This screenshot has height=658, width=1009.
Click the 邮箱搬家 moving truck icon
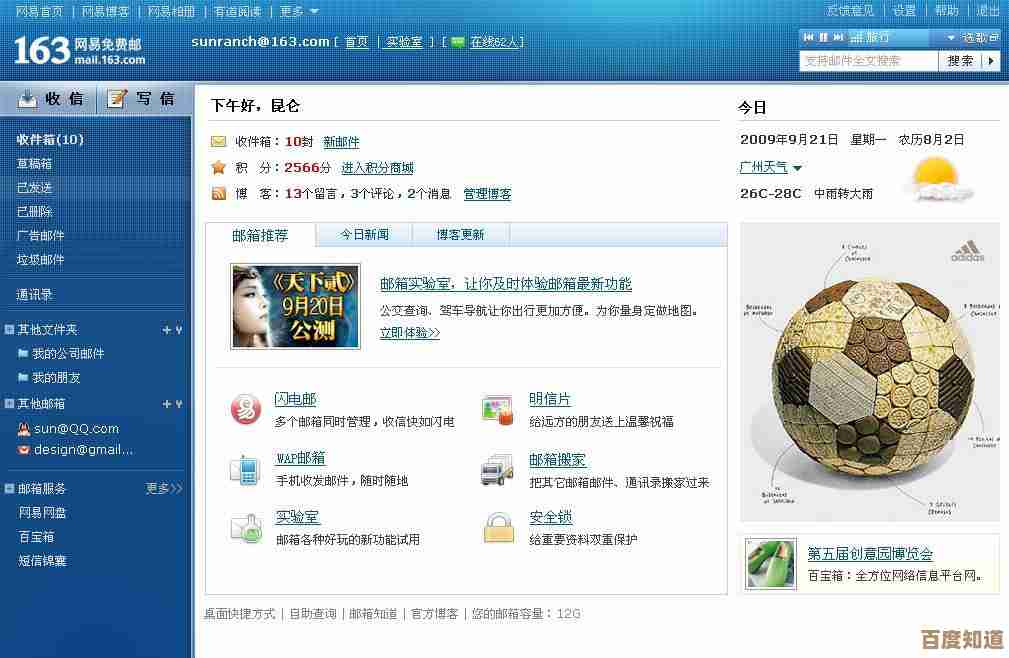[497, 468]
